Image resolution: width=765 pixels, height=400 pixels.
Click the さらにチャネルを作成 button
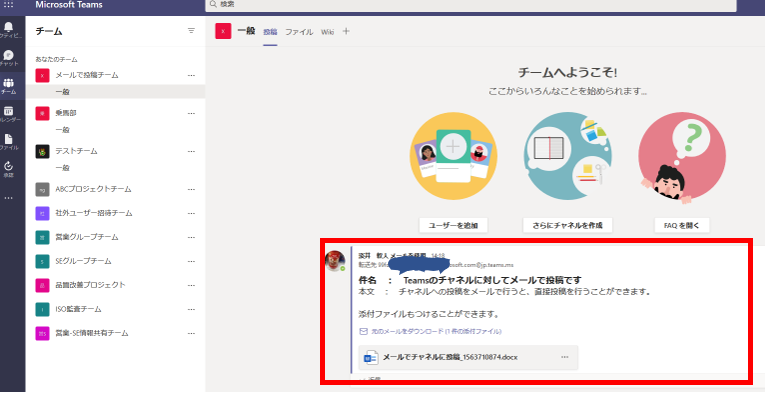click(567, 225)
